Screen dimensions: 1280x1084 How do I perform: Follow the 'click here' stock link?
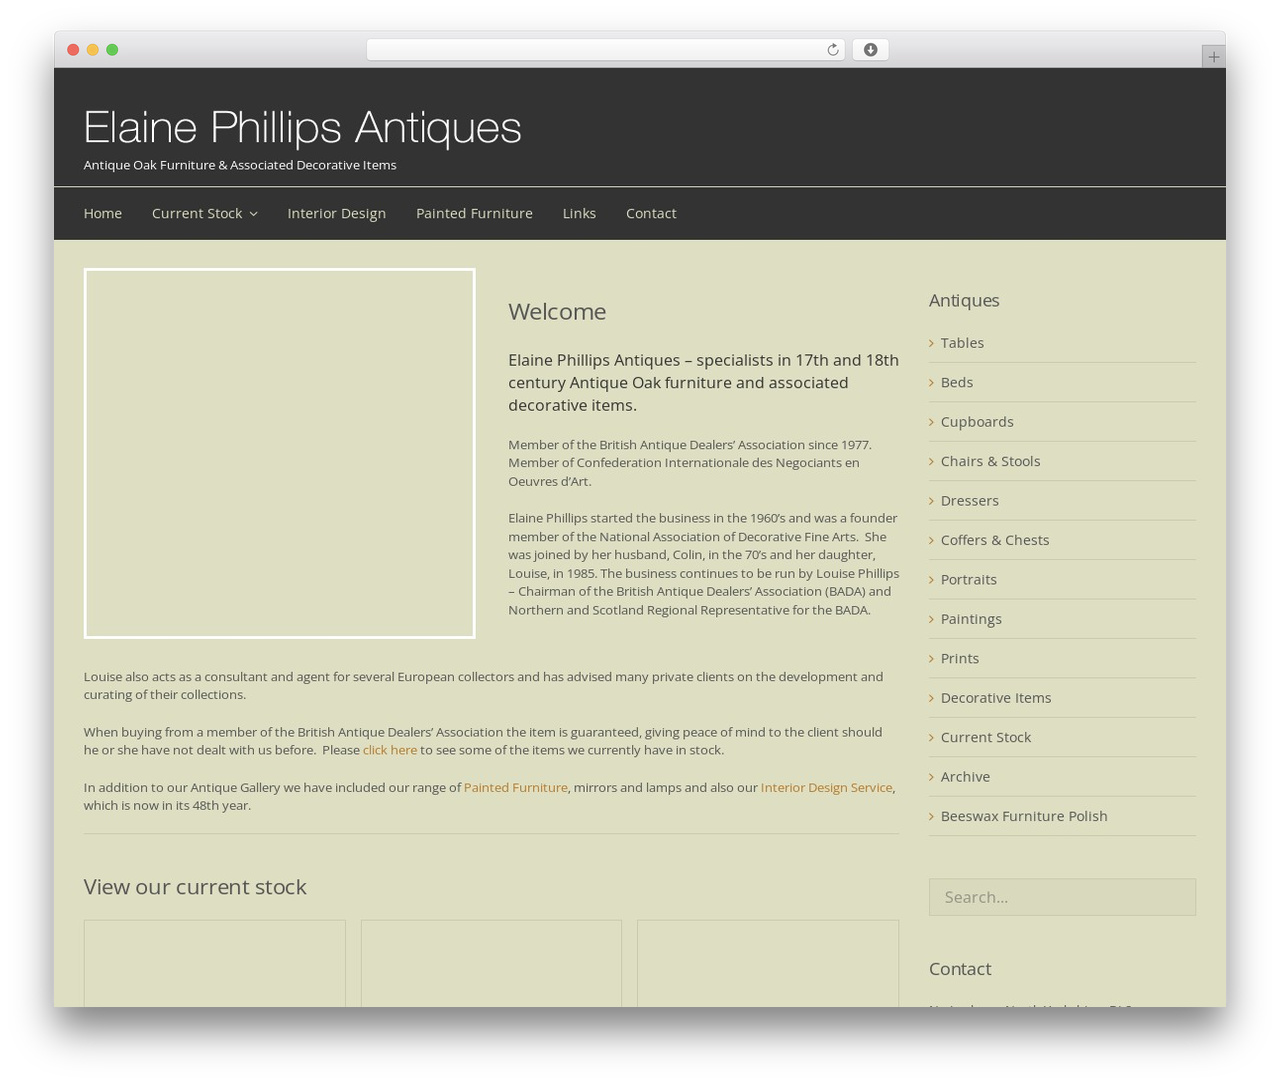[x=390, y=750]
